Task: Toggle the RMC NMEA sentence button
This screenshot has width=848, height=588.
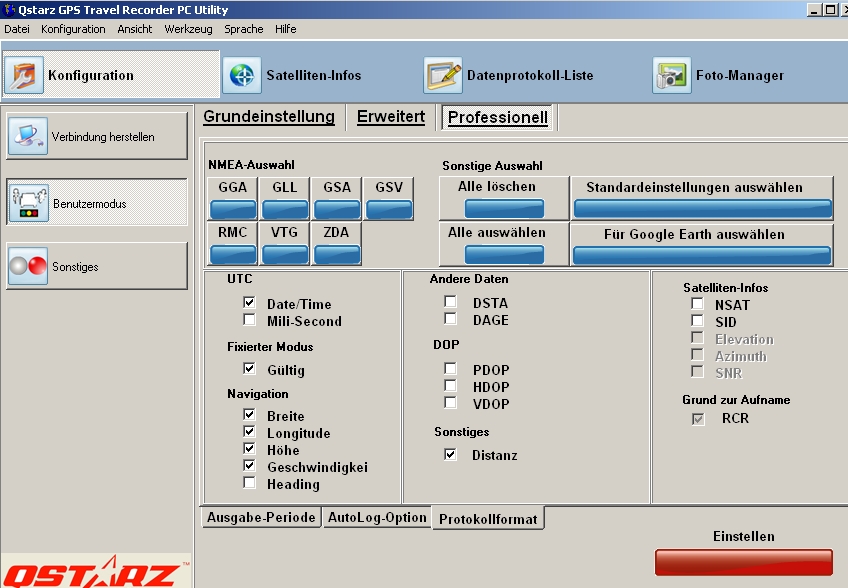Action: (x=233, y=243)
